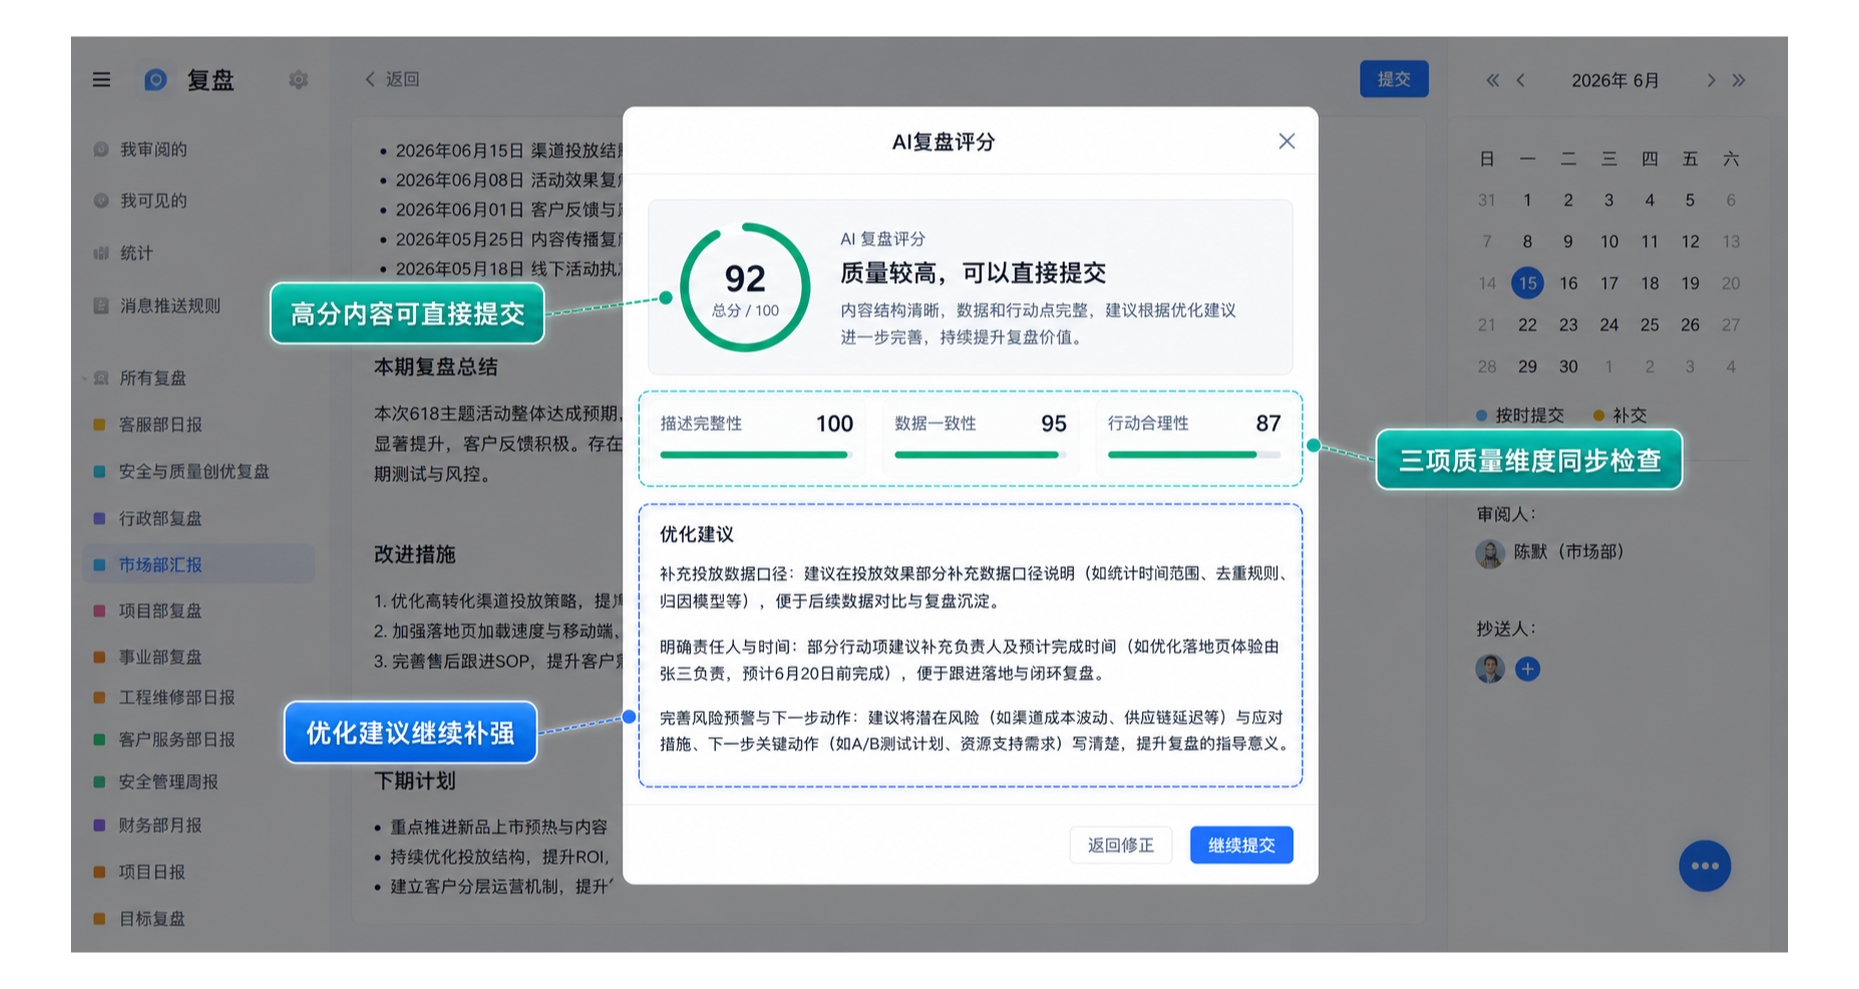Image resolution: width=1859 pixels, height=989 pixels.
Task: Select 事业部复盘 item
Action: pos(160,657)
